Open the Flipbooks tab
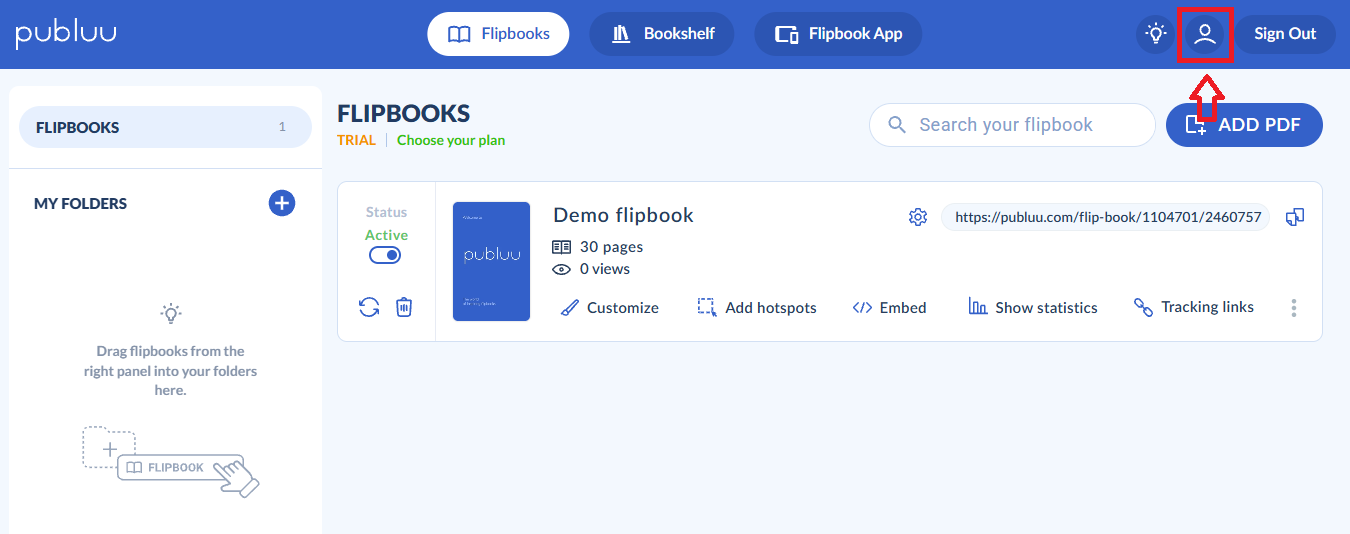 (498, 34)
